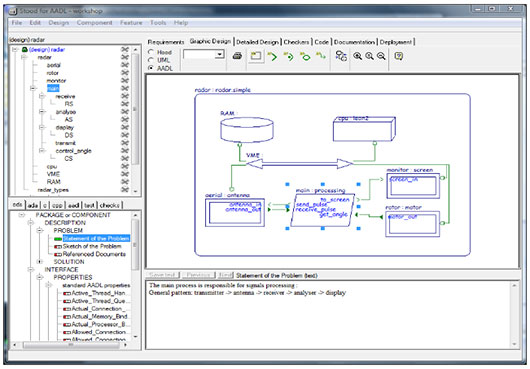530x369 pixels.
Task: Switch to the Checkers tab
Action: coord(296,42)
